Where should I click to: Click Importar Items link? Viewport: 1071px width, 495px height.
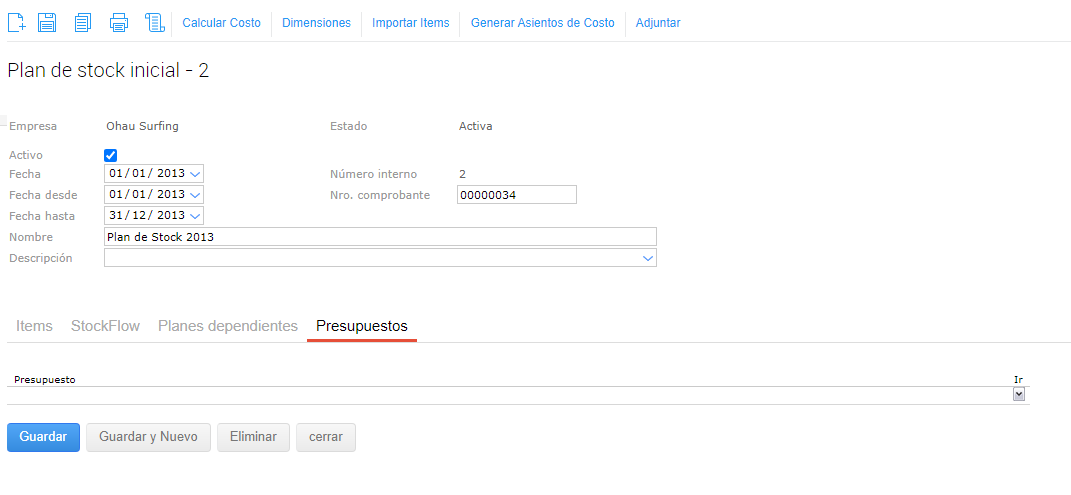[411, 23]
